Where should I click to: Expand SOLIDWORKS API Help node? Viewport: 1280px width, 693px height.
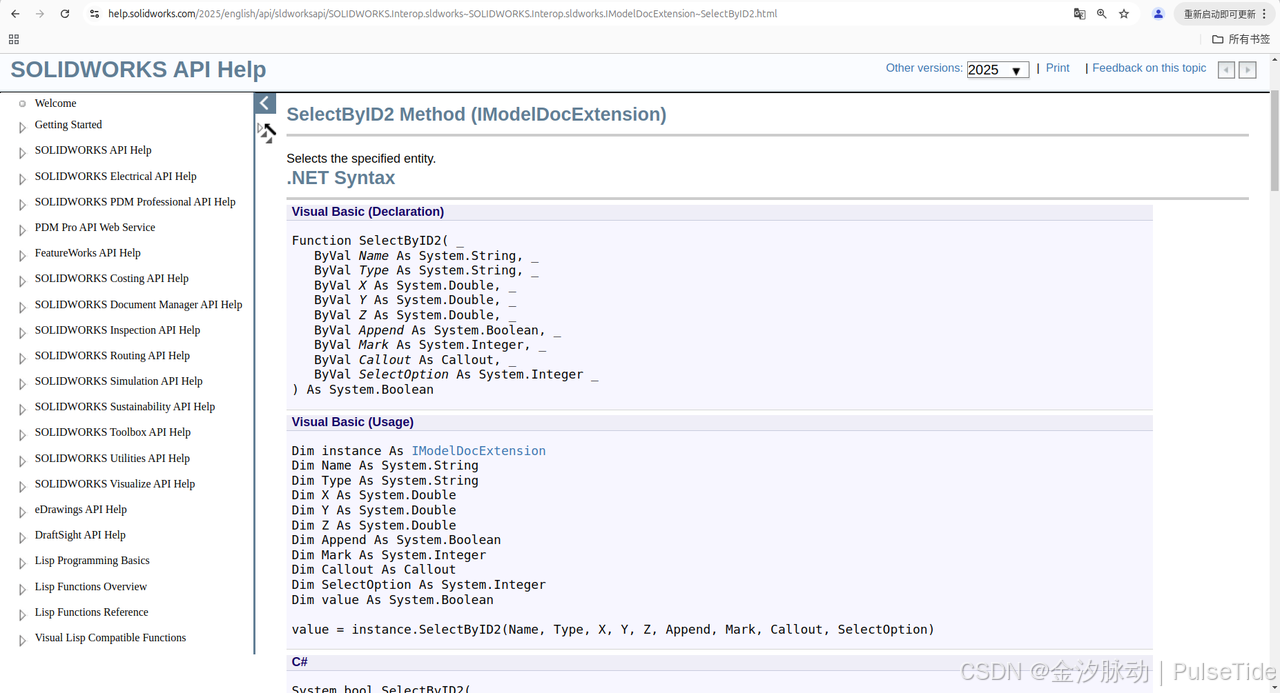pyautogui.click(x=22, y=153)
